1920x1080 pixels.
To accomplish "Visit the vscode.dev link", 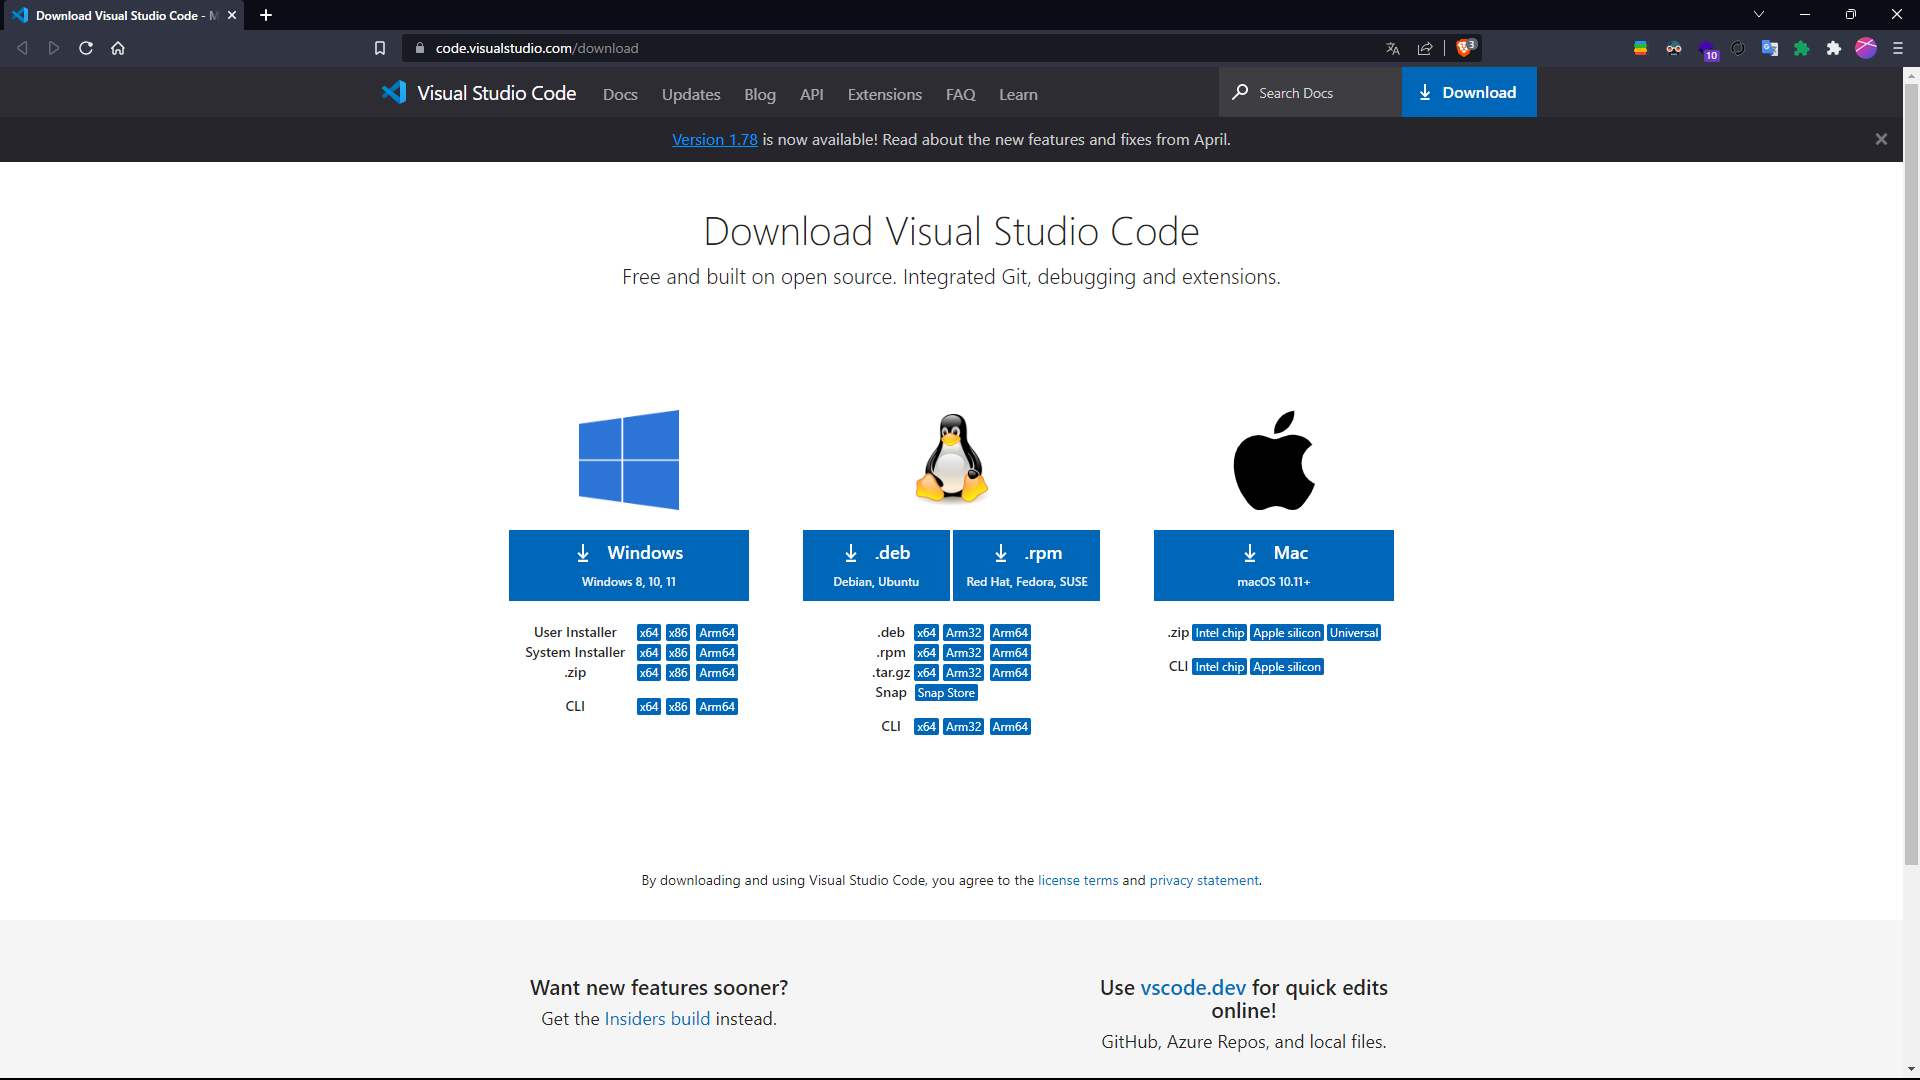I will point(1192,987).
